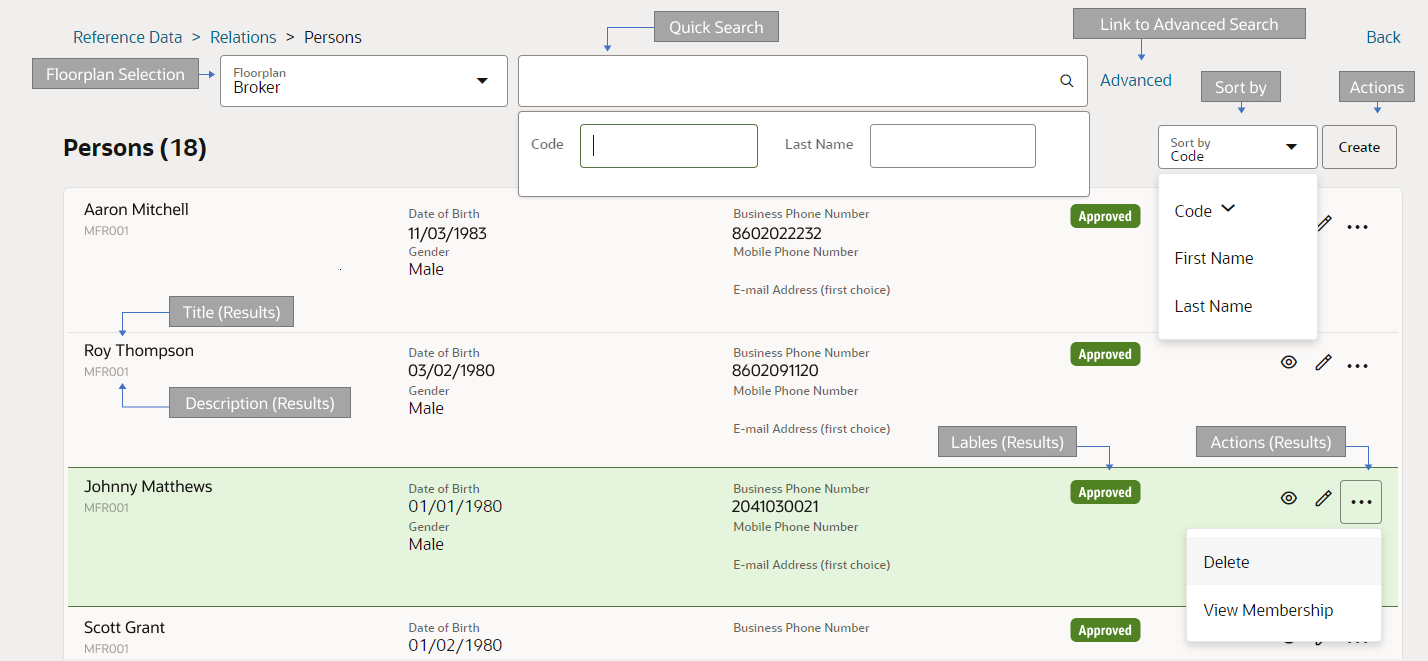The image size is (1428, 661).
Task: Edit Johnny Matthews with the pencil icon
Action: pos(1323,498)
